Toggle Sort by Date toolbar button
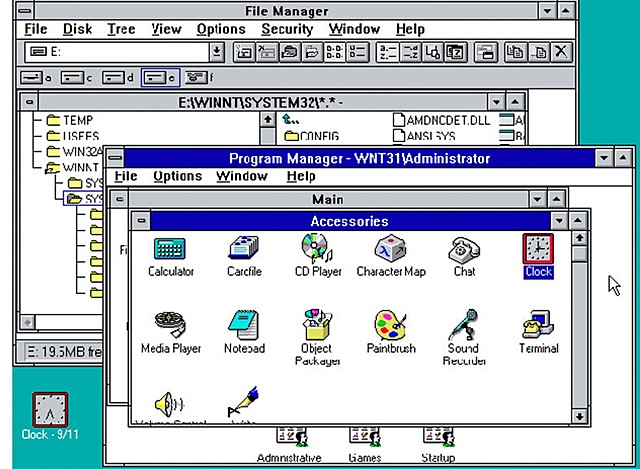The height and width of the screenshot is (469, 640). tap(456, 52)
